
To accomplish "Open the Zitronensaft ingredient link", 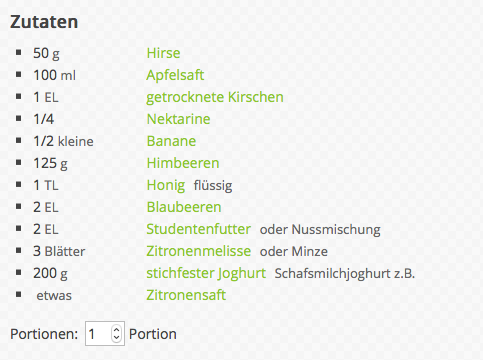I will coord(186,295).
